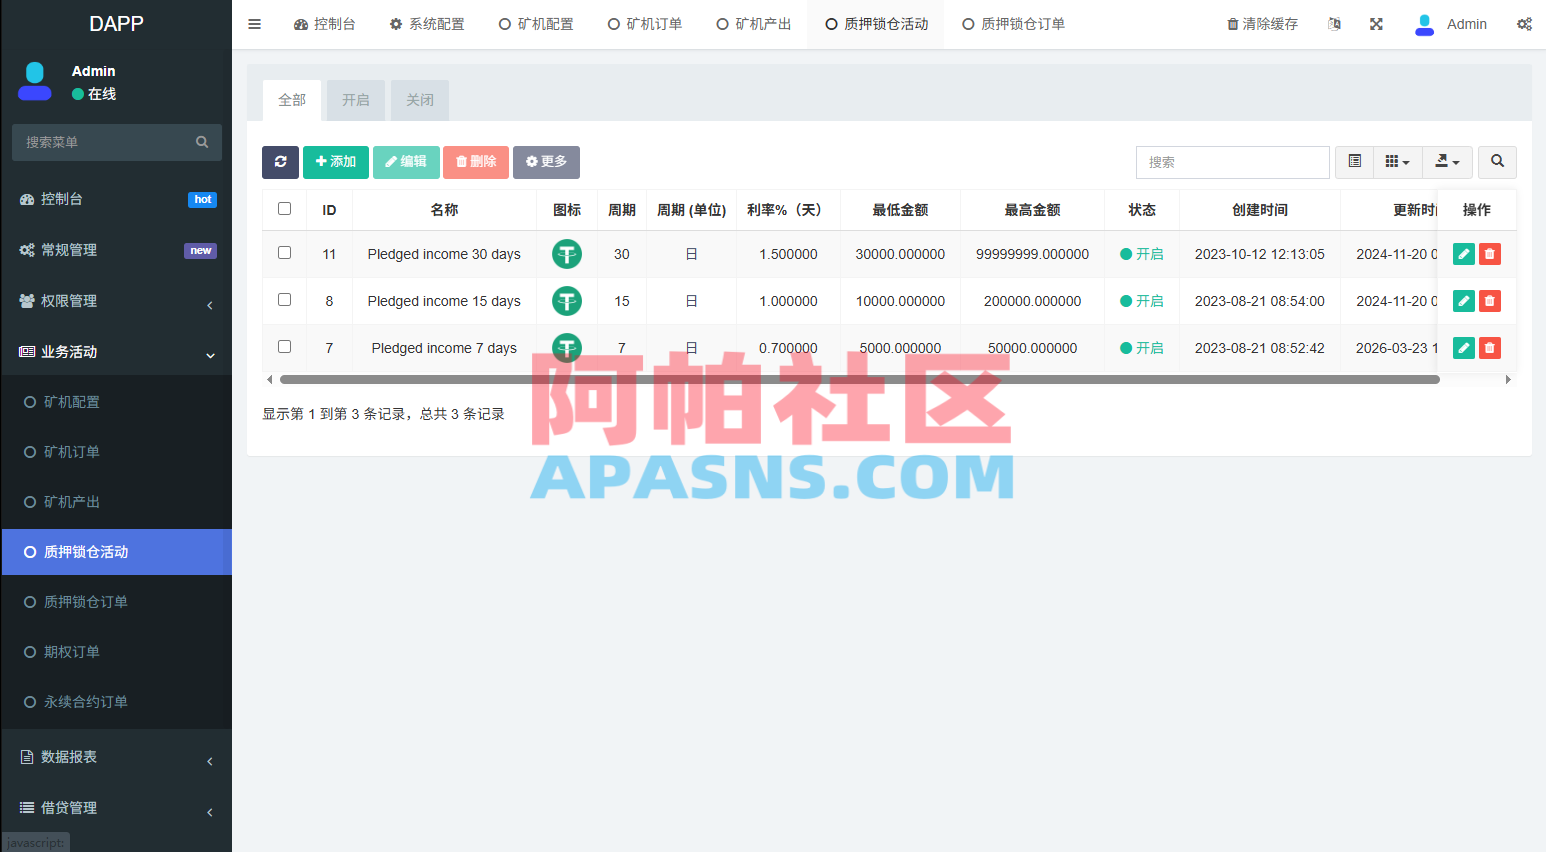Open 矿机配置 in the sidebar
The image size is (1546, 852).
pos(116,402)
